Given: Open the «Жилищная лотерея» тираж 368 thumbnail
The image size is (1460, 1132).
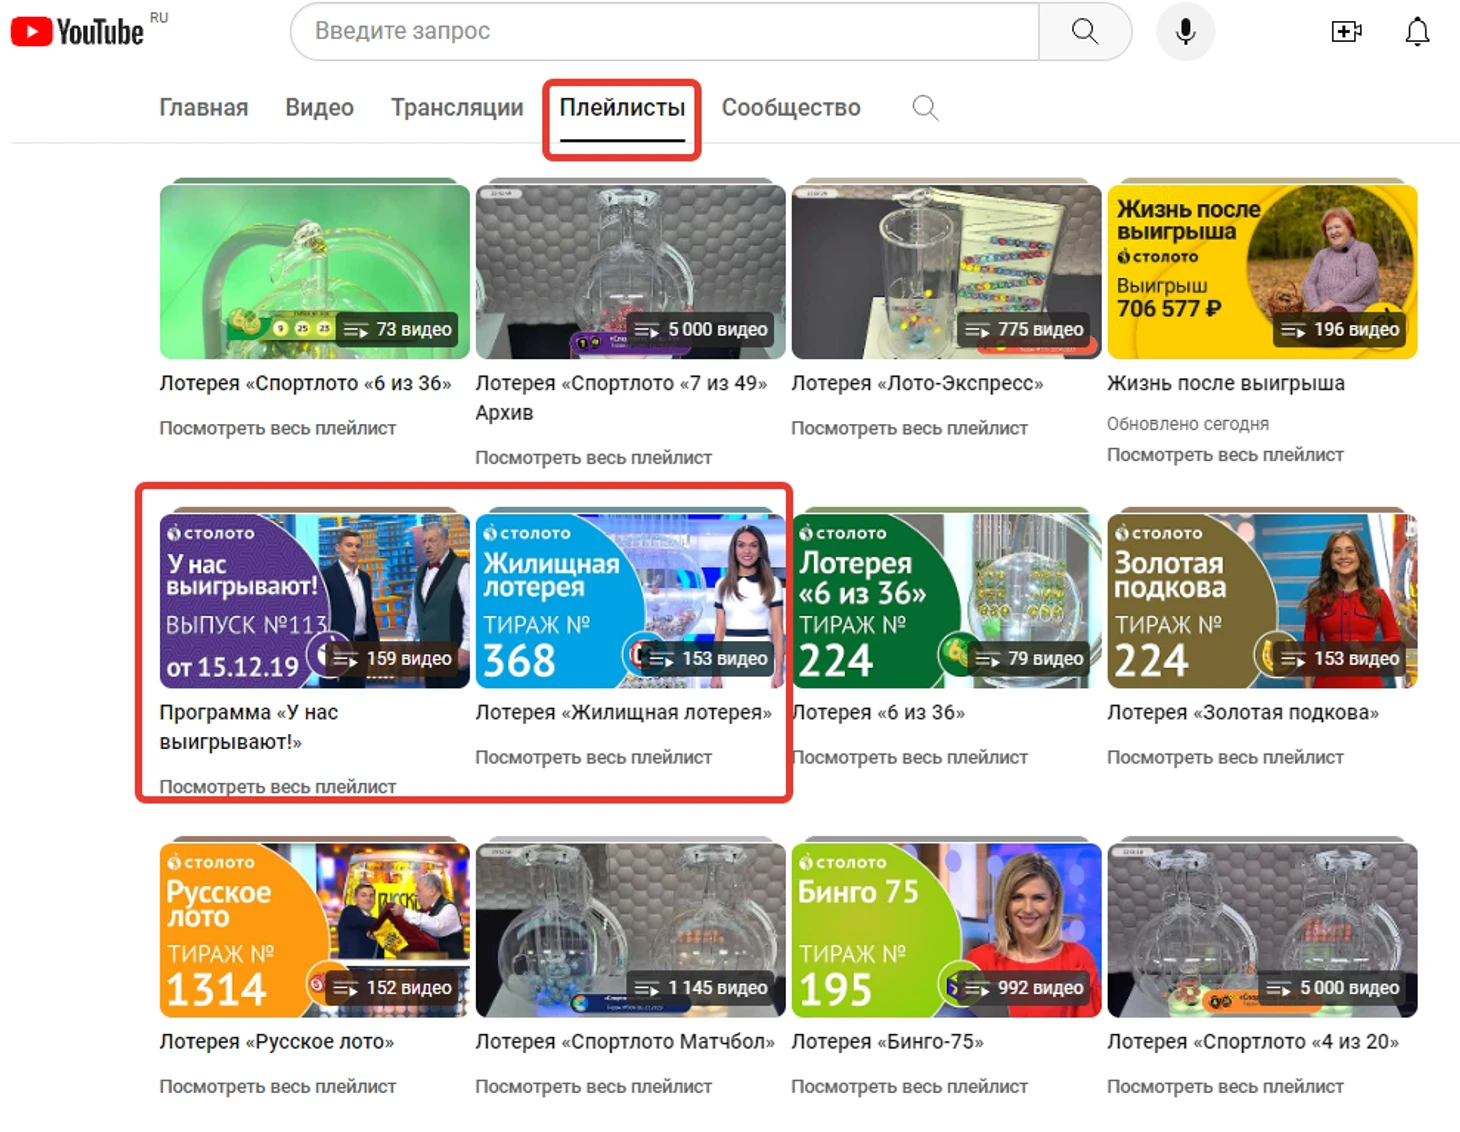Looking at the screenshot, I should click(630, 600).
